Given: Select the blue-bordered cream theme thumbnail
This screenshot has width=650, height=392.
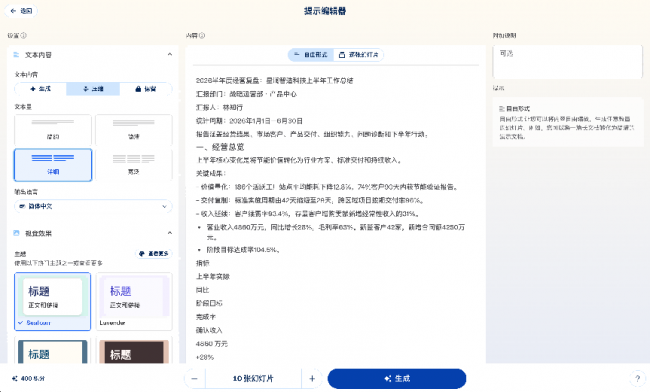Looking at the screenshot, I should [x=53, y=351].
